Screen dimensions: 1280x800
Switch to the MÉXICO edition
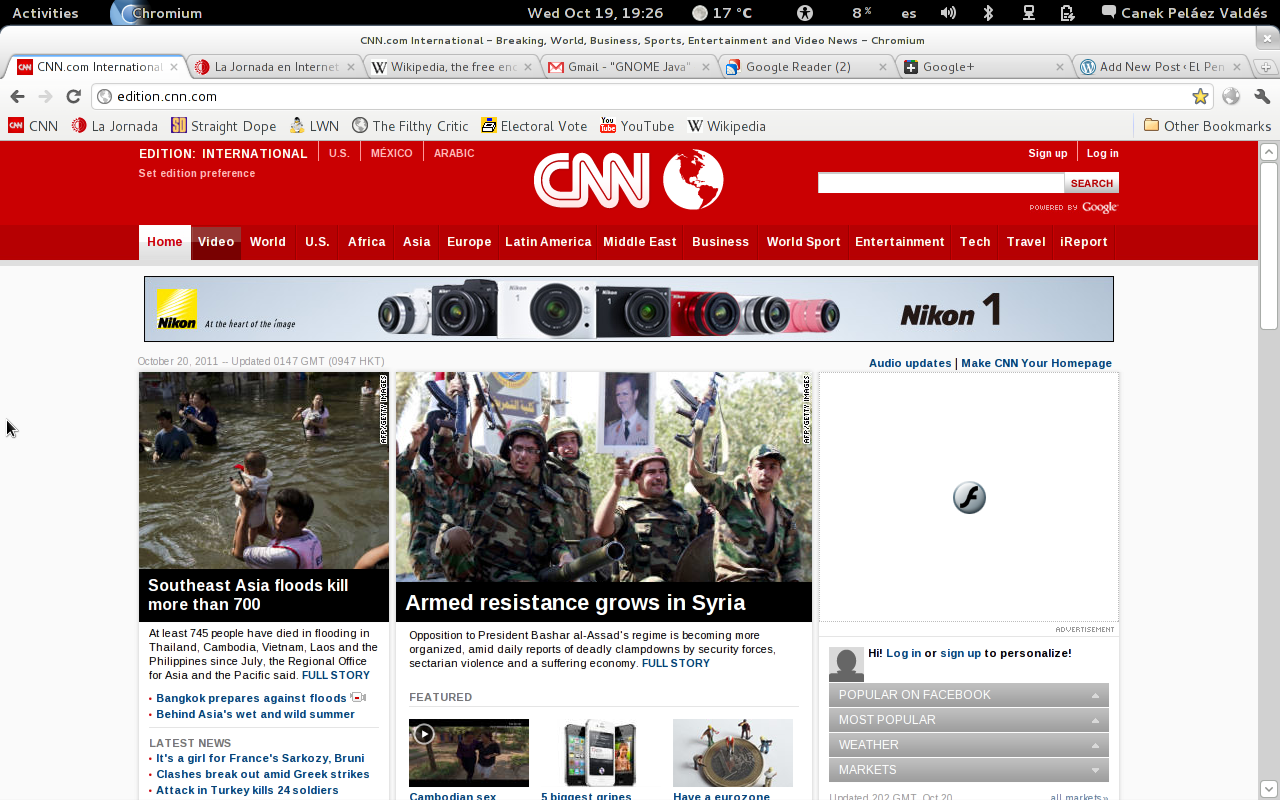(x=392, y=153)
